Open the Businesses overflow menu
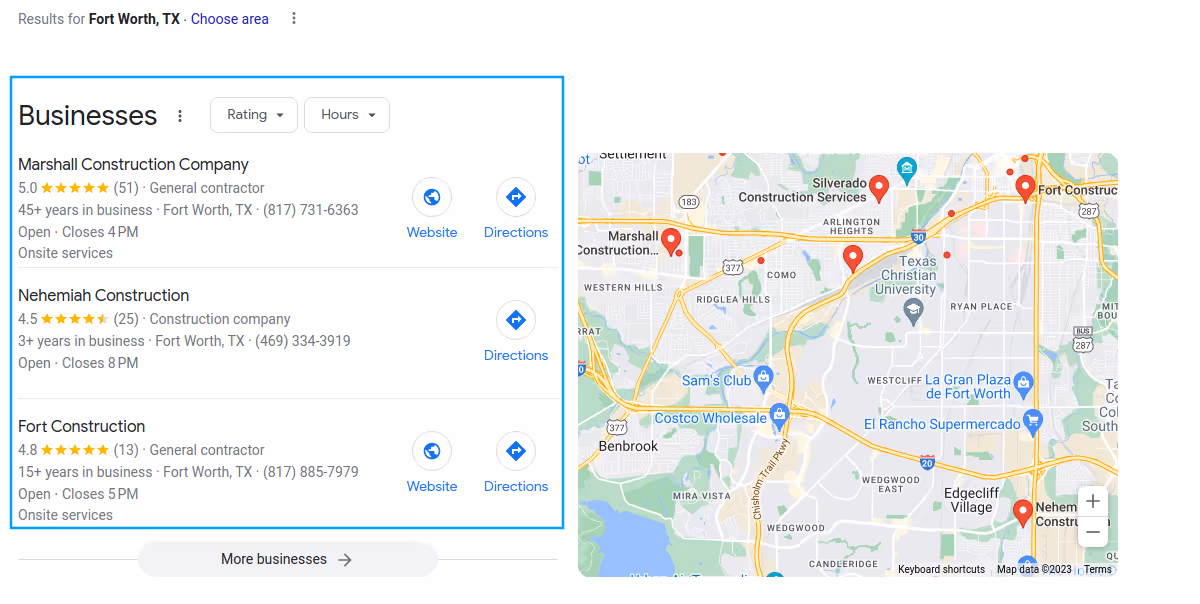1200x604 pixels. [x=179, y=115]
